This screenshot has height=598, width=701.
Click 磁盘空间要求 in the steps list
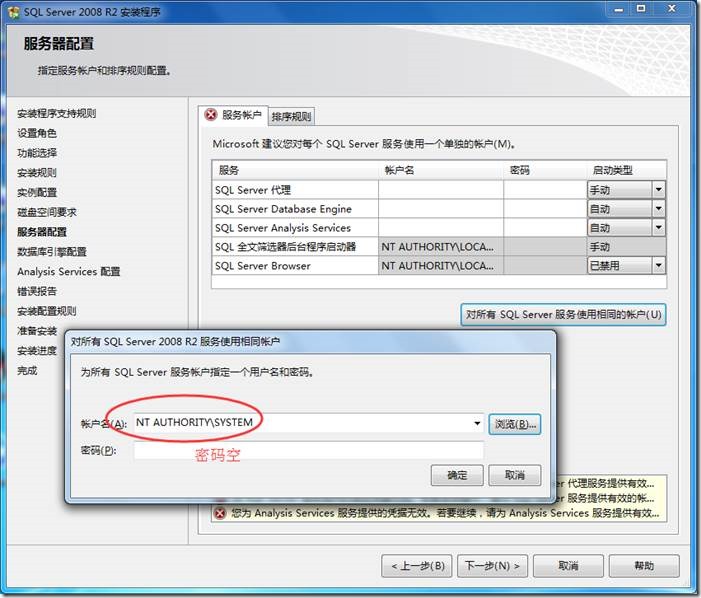click(x=47, y=212)
